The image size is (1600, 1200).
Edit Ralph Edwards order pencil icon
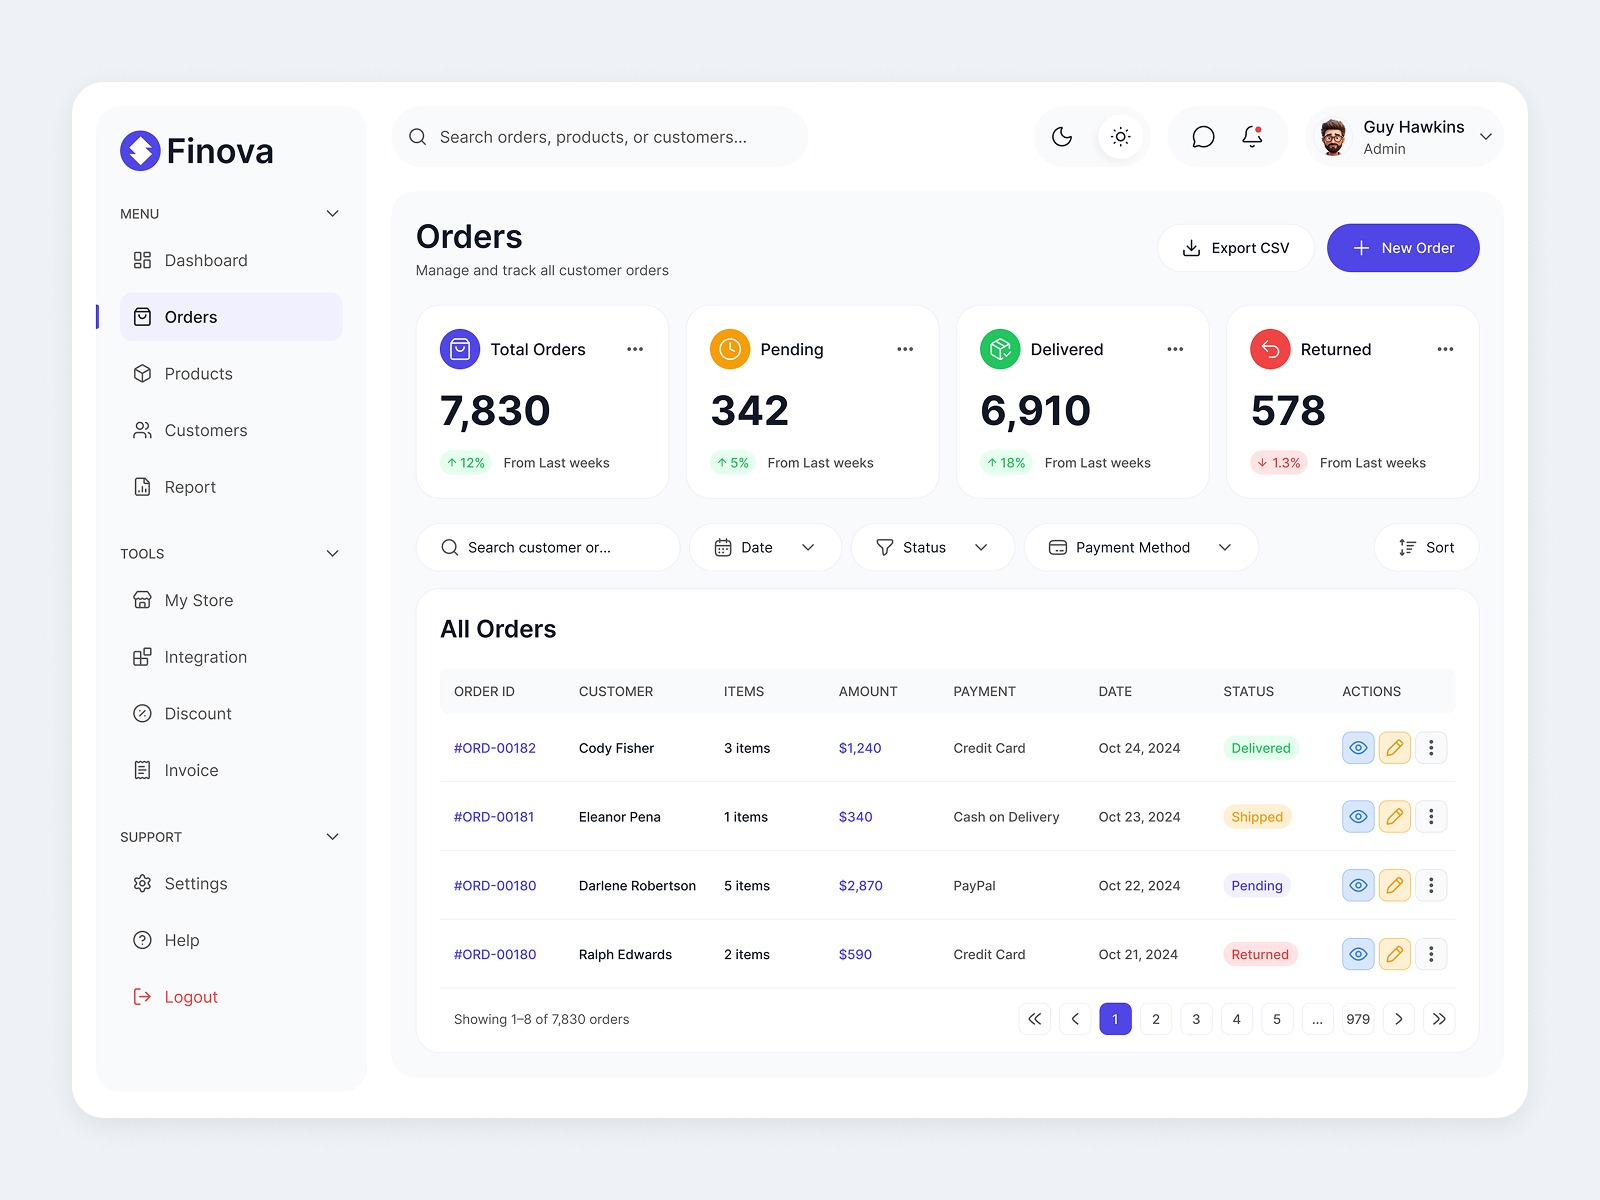point(1394,954)
